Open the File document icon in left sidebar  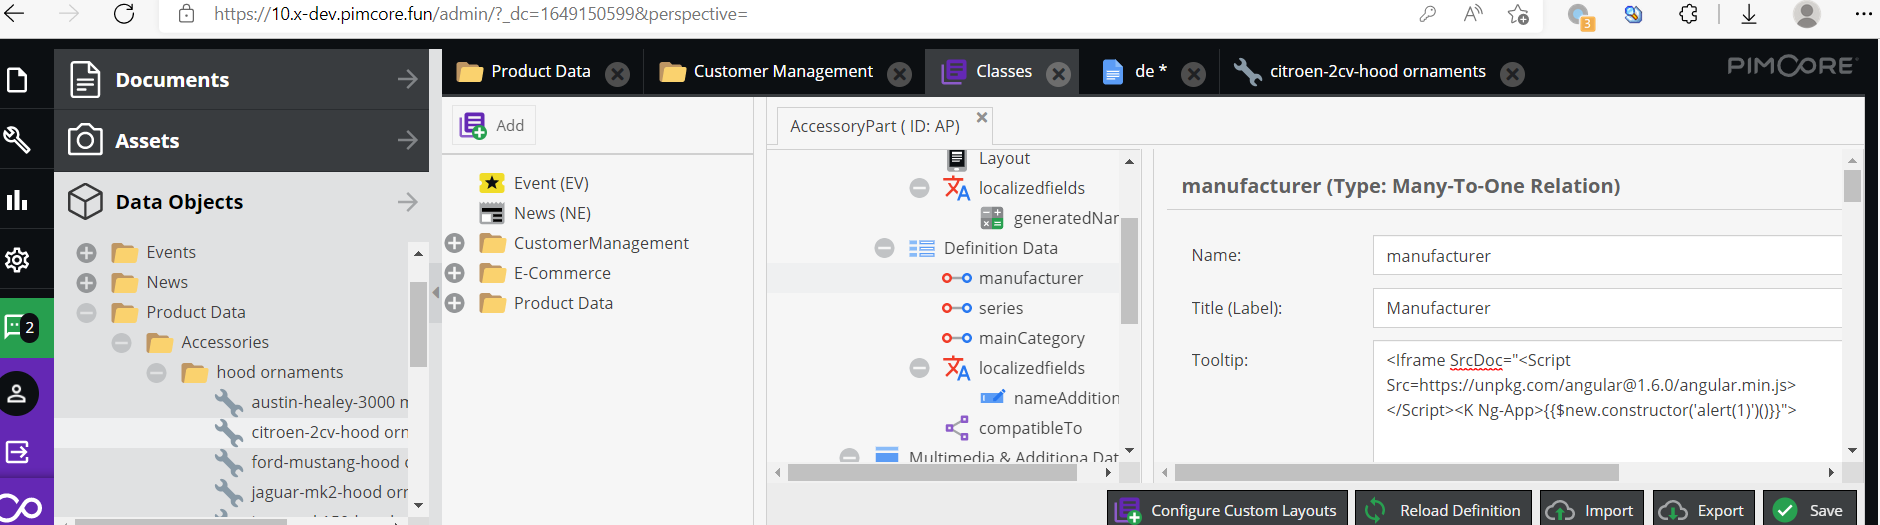pos(17,79)
